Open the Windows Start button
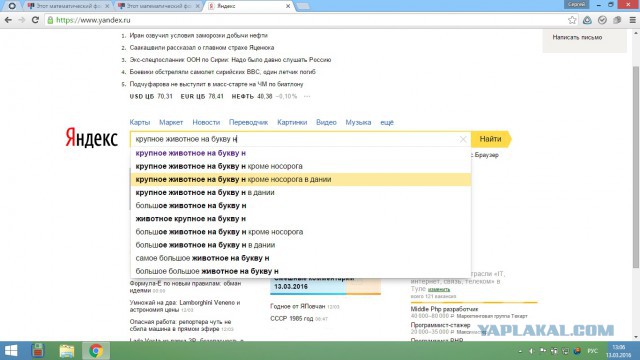640x360 pixels. coord(11,351)
